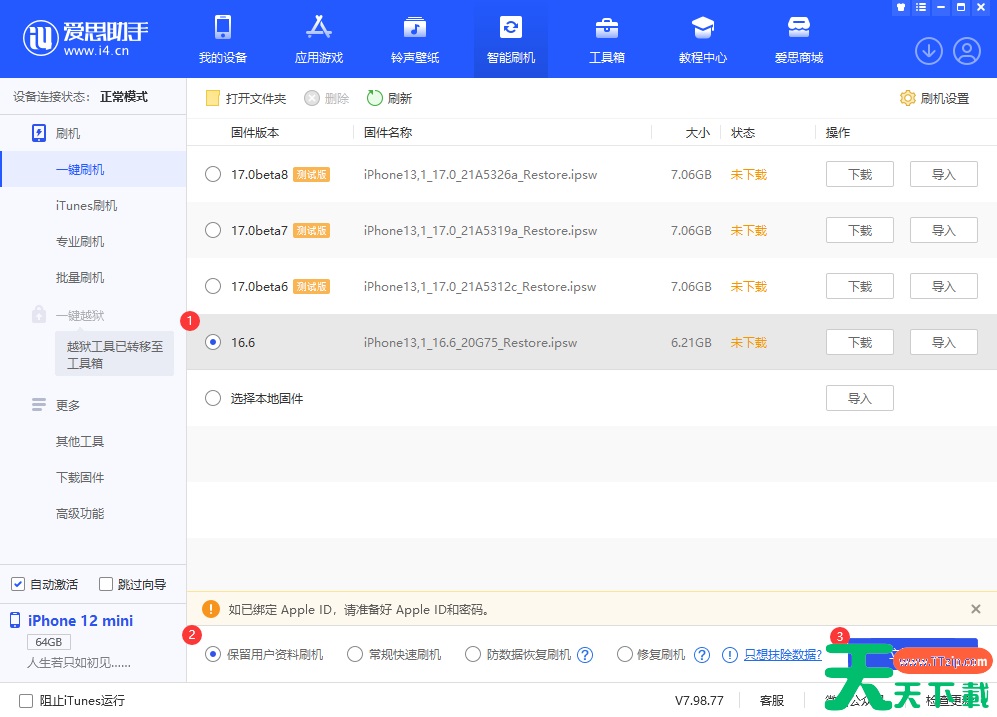This screenshot has width=997, height=717.
Task: Select the 17.0beta8 firmware radio button
Action: coord(213,174)
